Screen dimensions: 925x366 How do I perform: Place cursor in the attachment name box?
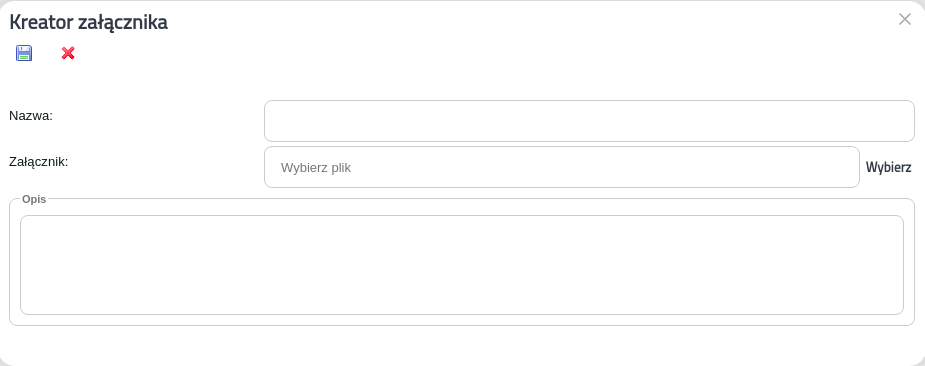(589, 121)
